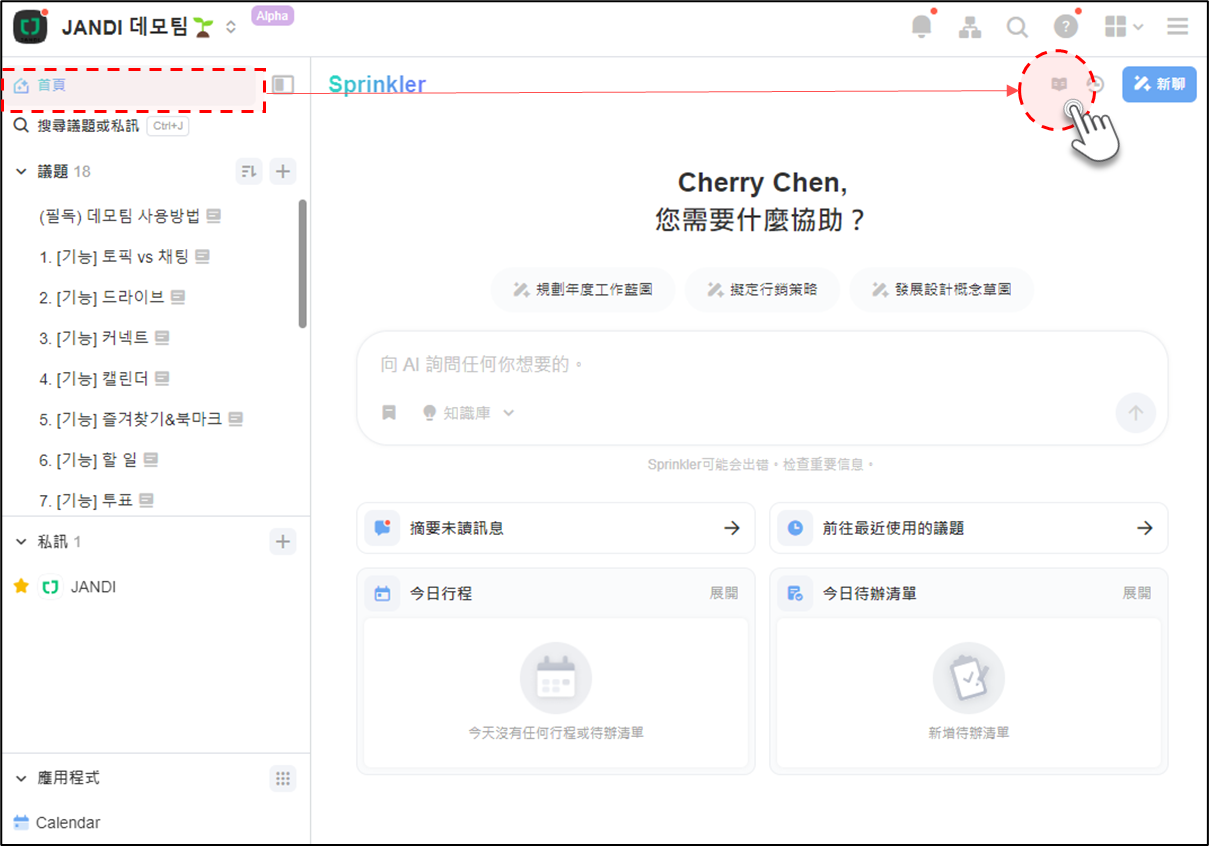Open topic 4. [기능] 캘린더
Viewport: 1209px width, 846px height.
[104, 379]
